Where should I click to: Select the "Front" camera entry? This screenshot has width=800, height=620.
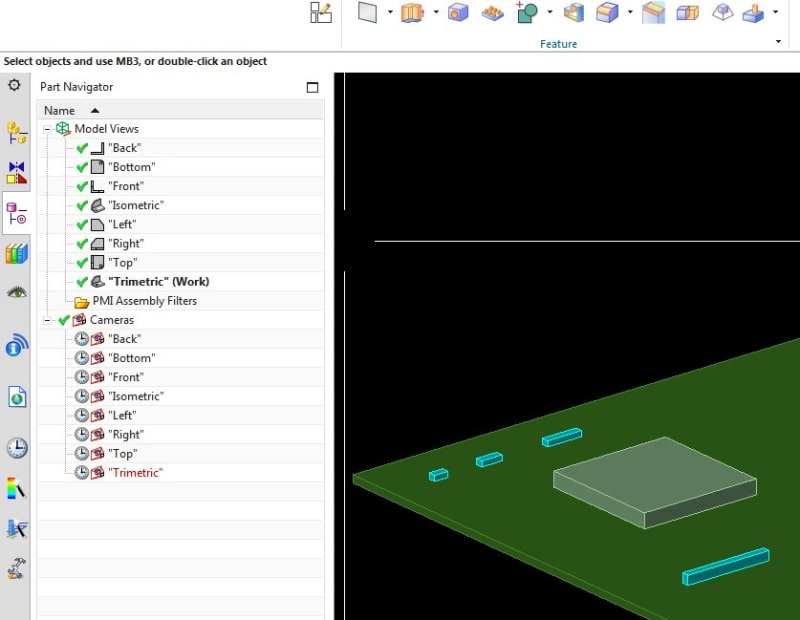(x=126, y=377)
